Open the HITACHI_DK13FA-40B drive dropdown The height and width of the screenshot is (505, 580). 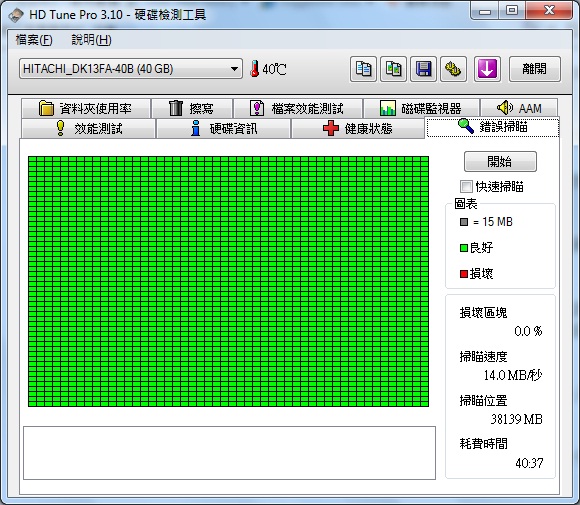(131, 69)
